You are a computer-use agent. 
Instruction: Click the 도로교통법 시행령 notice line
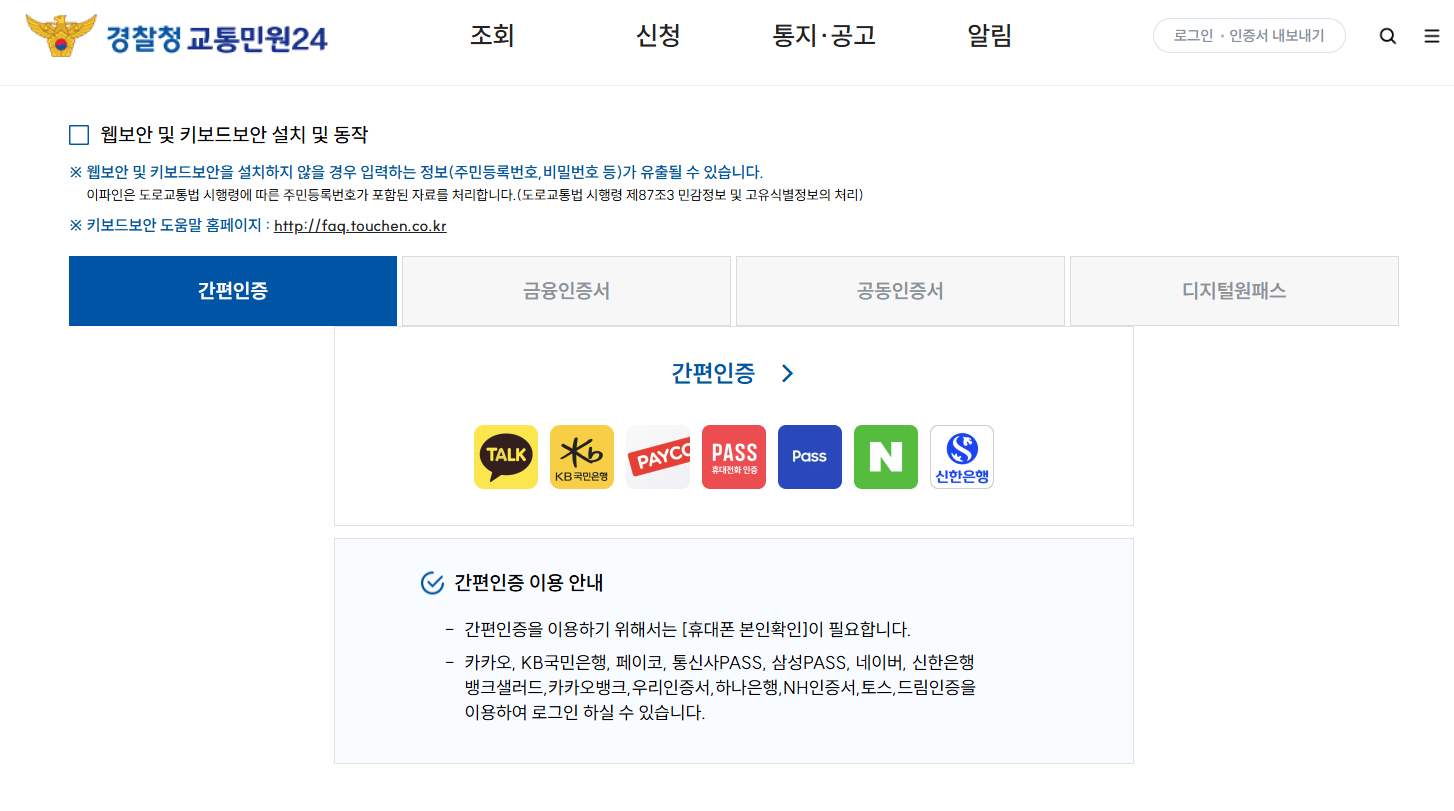coord(475,195)
